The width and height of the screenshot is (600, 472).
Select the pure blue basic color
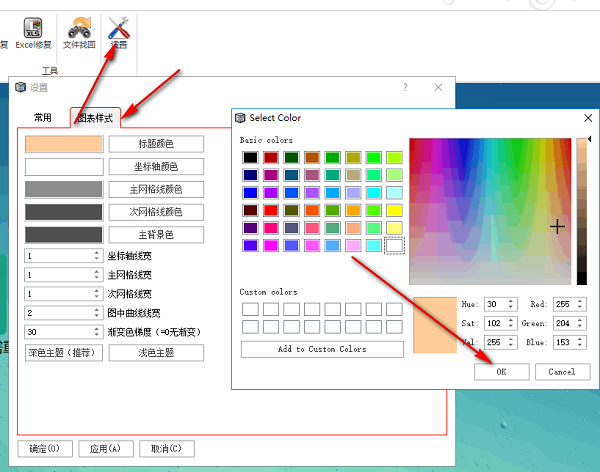[250, 193]
